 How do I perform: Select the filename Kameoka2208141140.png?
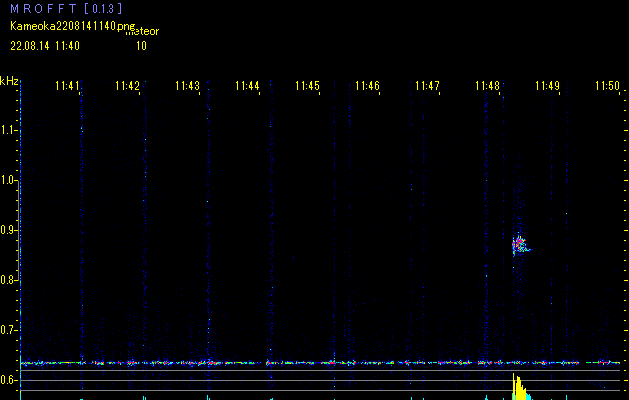pos(73,26)
